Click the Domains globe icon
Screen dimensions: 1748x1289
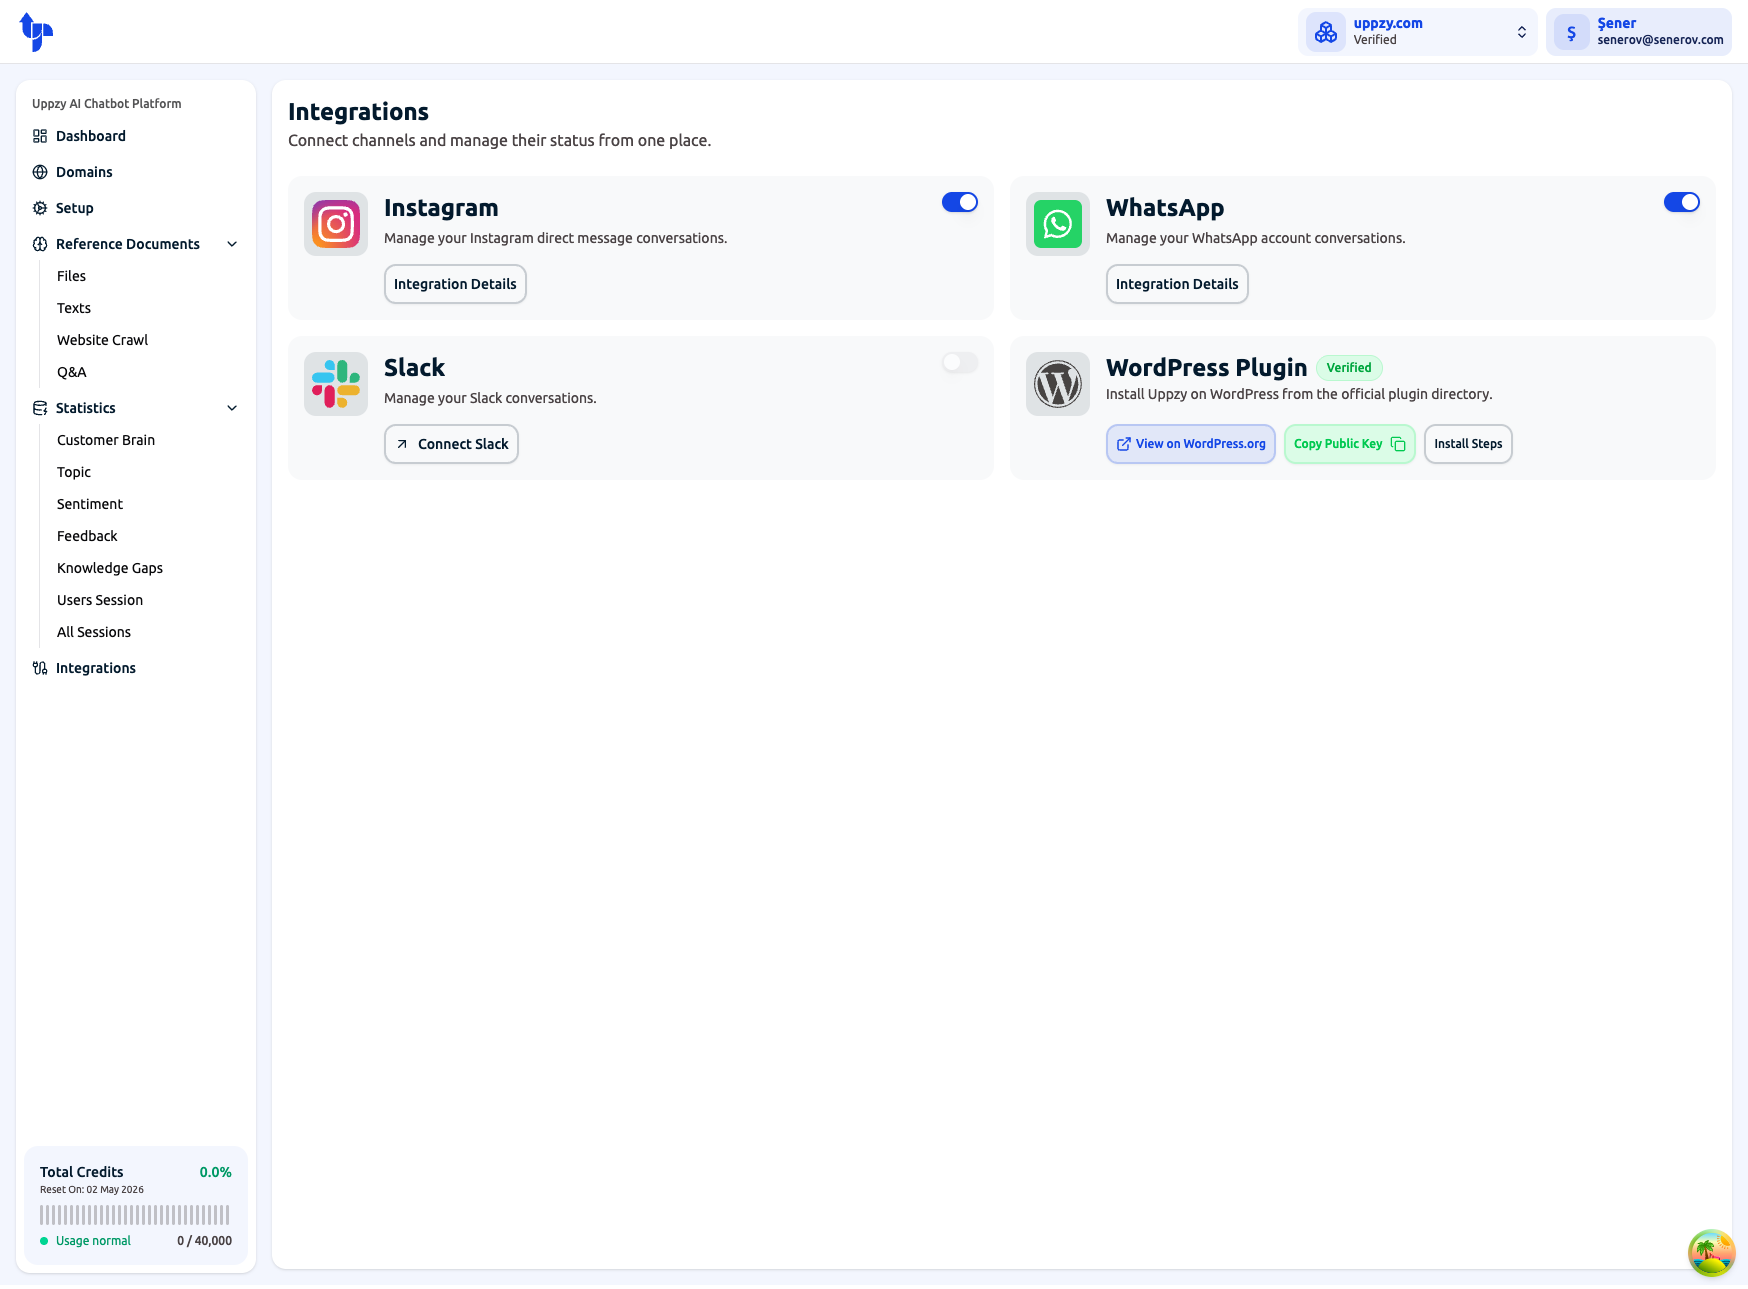(40, 172)
